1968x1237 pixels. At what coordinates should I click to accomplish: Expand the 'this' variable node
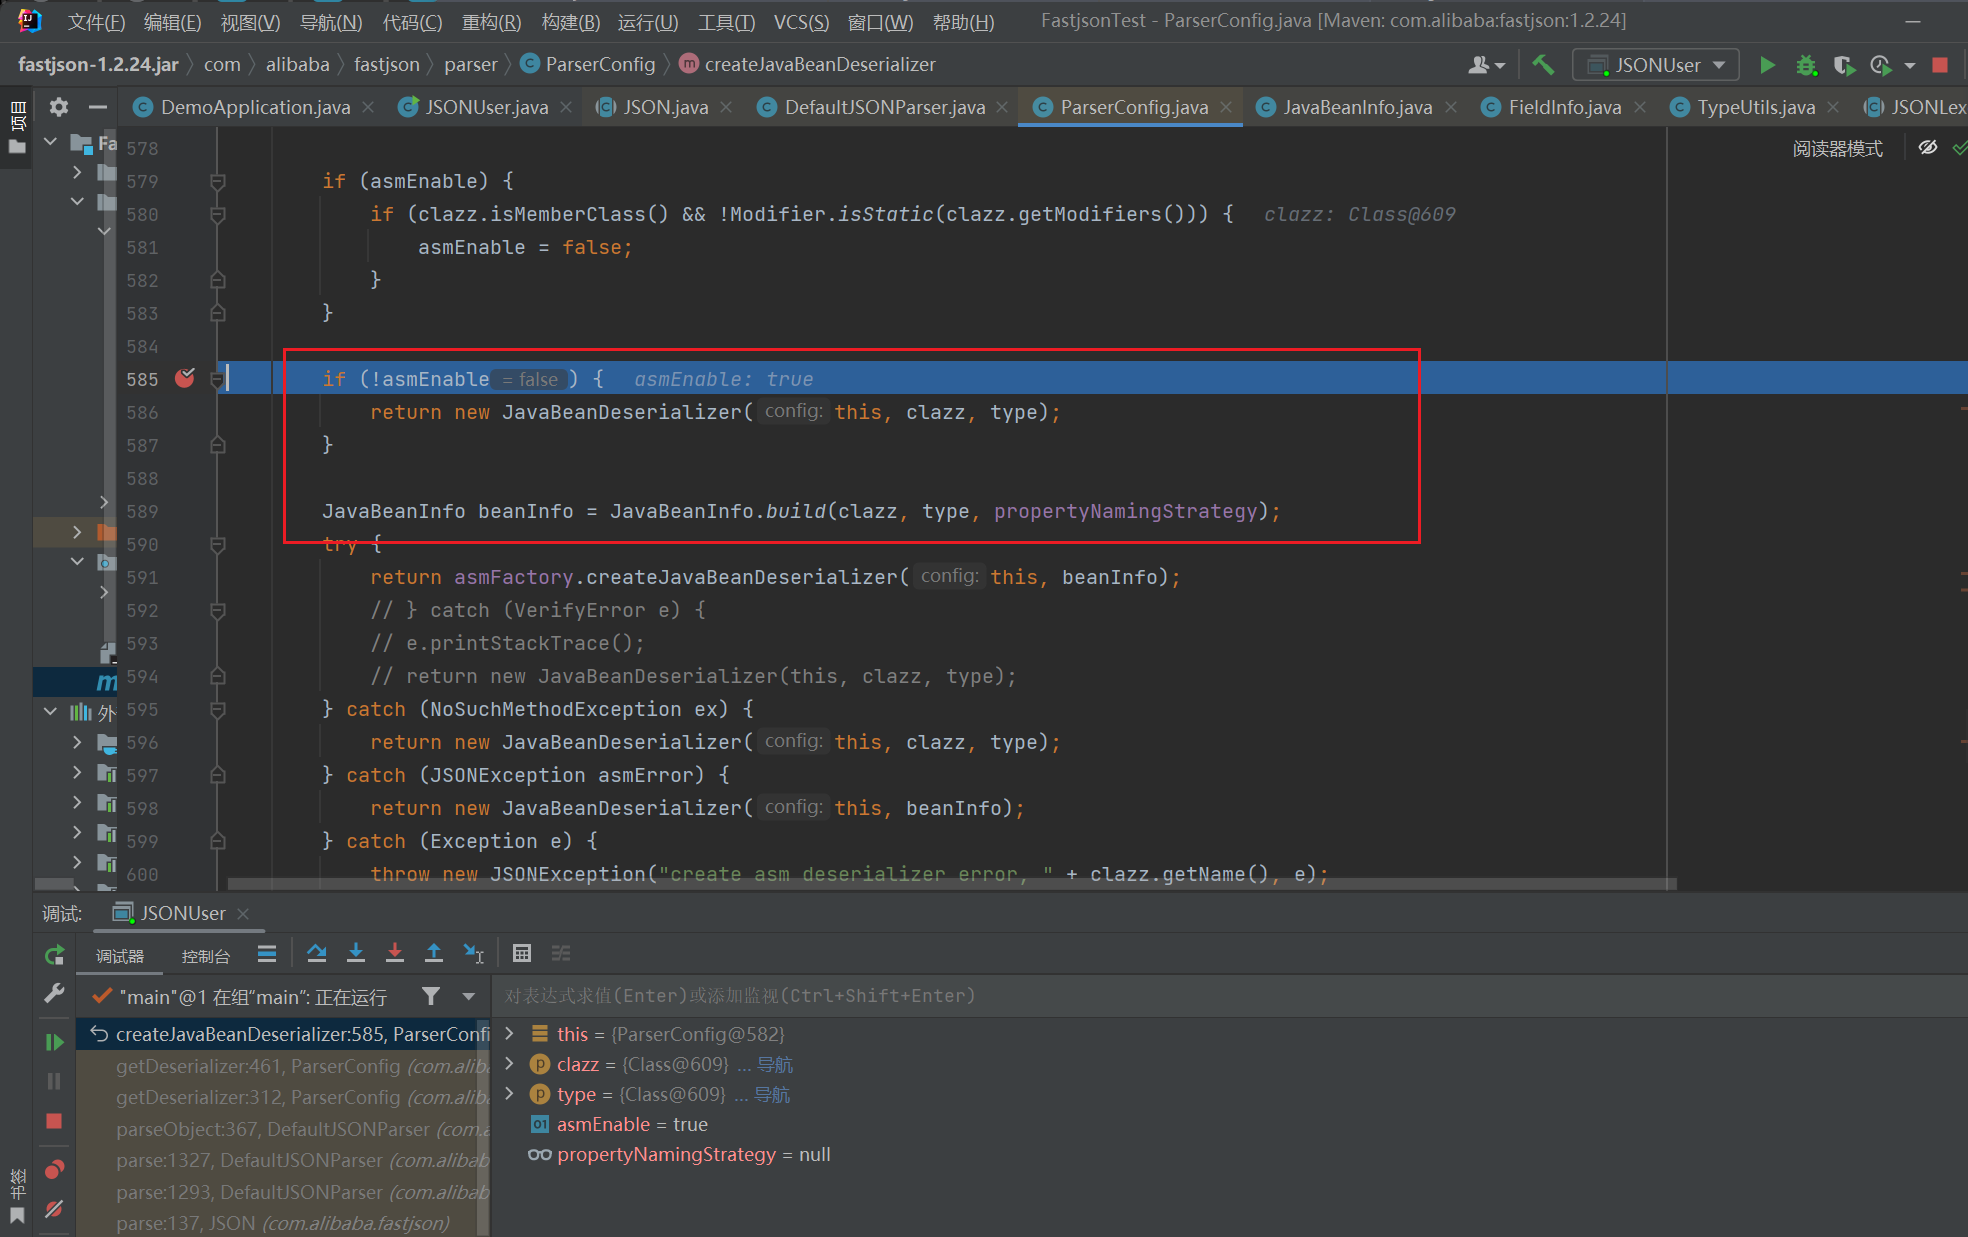[510, 1033]
